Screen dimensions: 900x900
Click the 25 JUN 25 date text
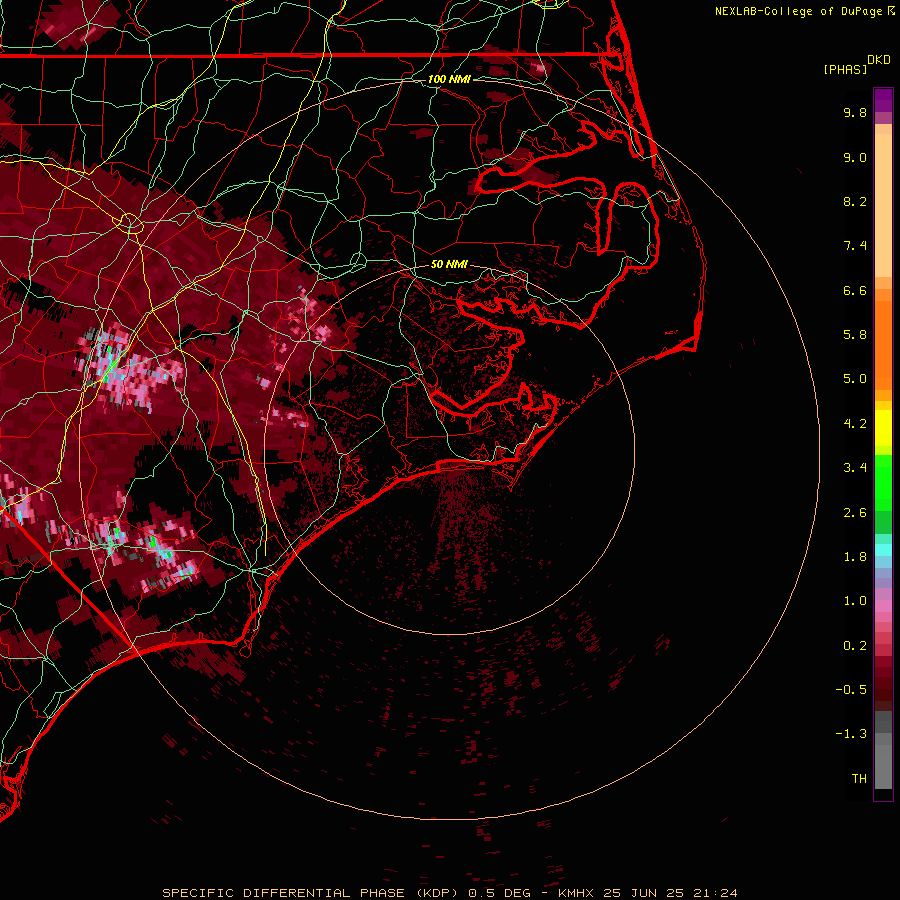[x=644, y=893]
